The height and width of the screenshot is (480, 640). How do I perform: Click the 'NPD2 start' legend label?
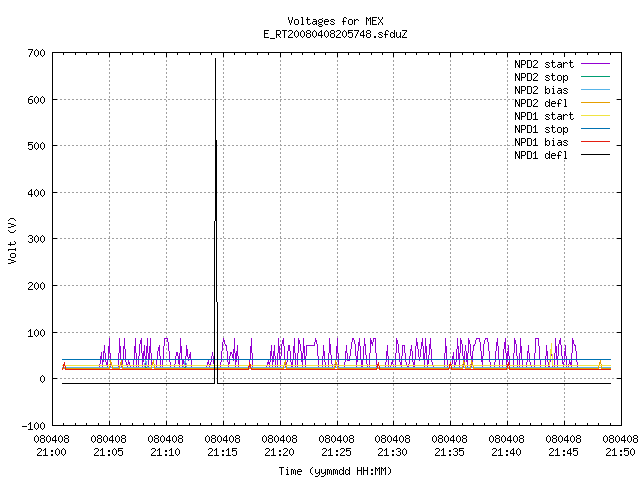point(544,64)
